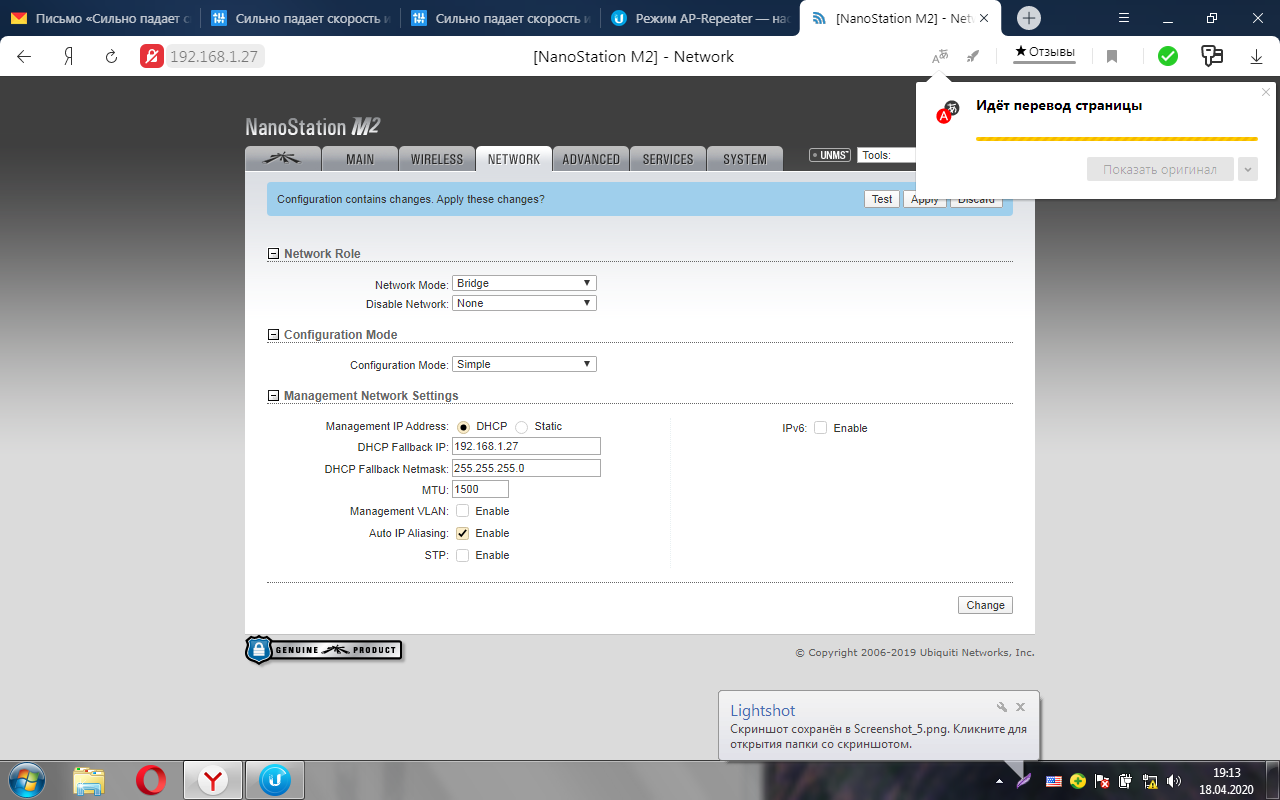This screenshot has width=1280, height=800.
Task: Click the Genuine Product badge
Action: [x=324, y=650]
